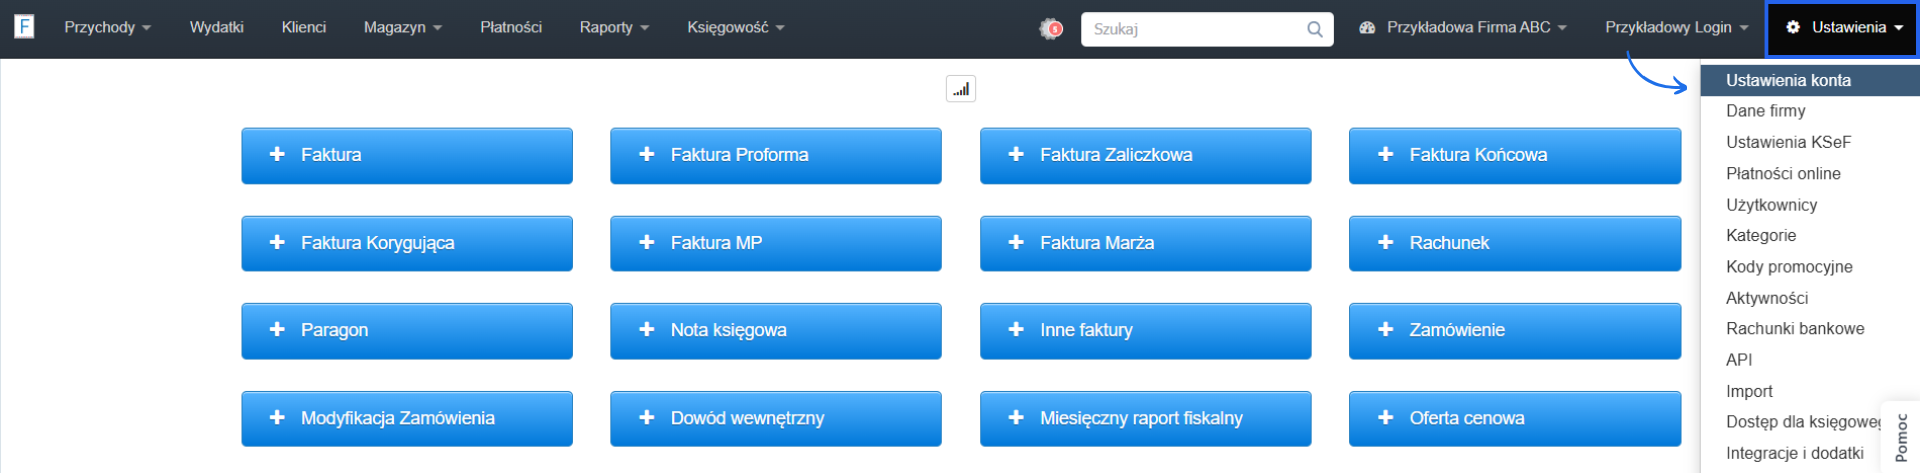Open the Przykładowy Login user dropdown

[x=1676, y=27]
